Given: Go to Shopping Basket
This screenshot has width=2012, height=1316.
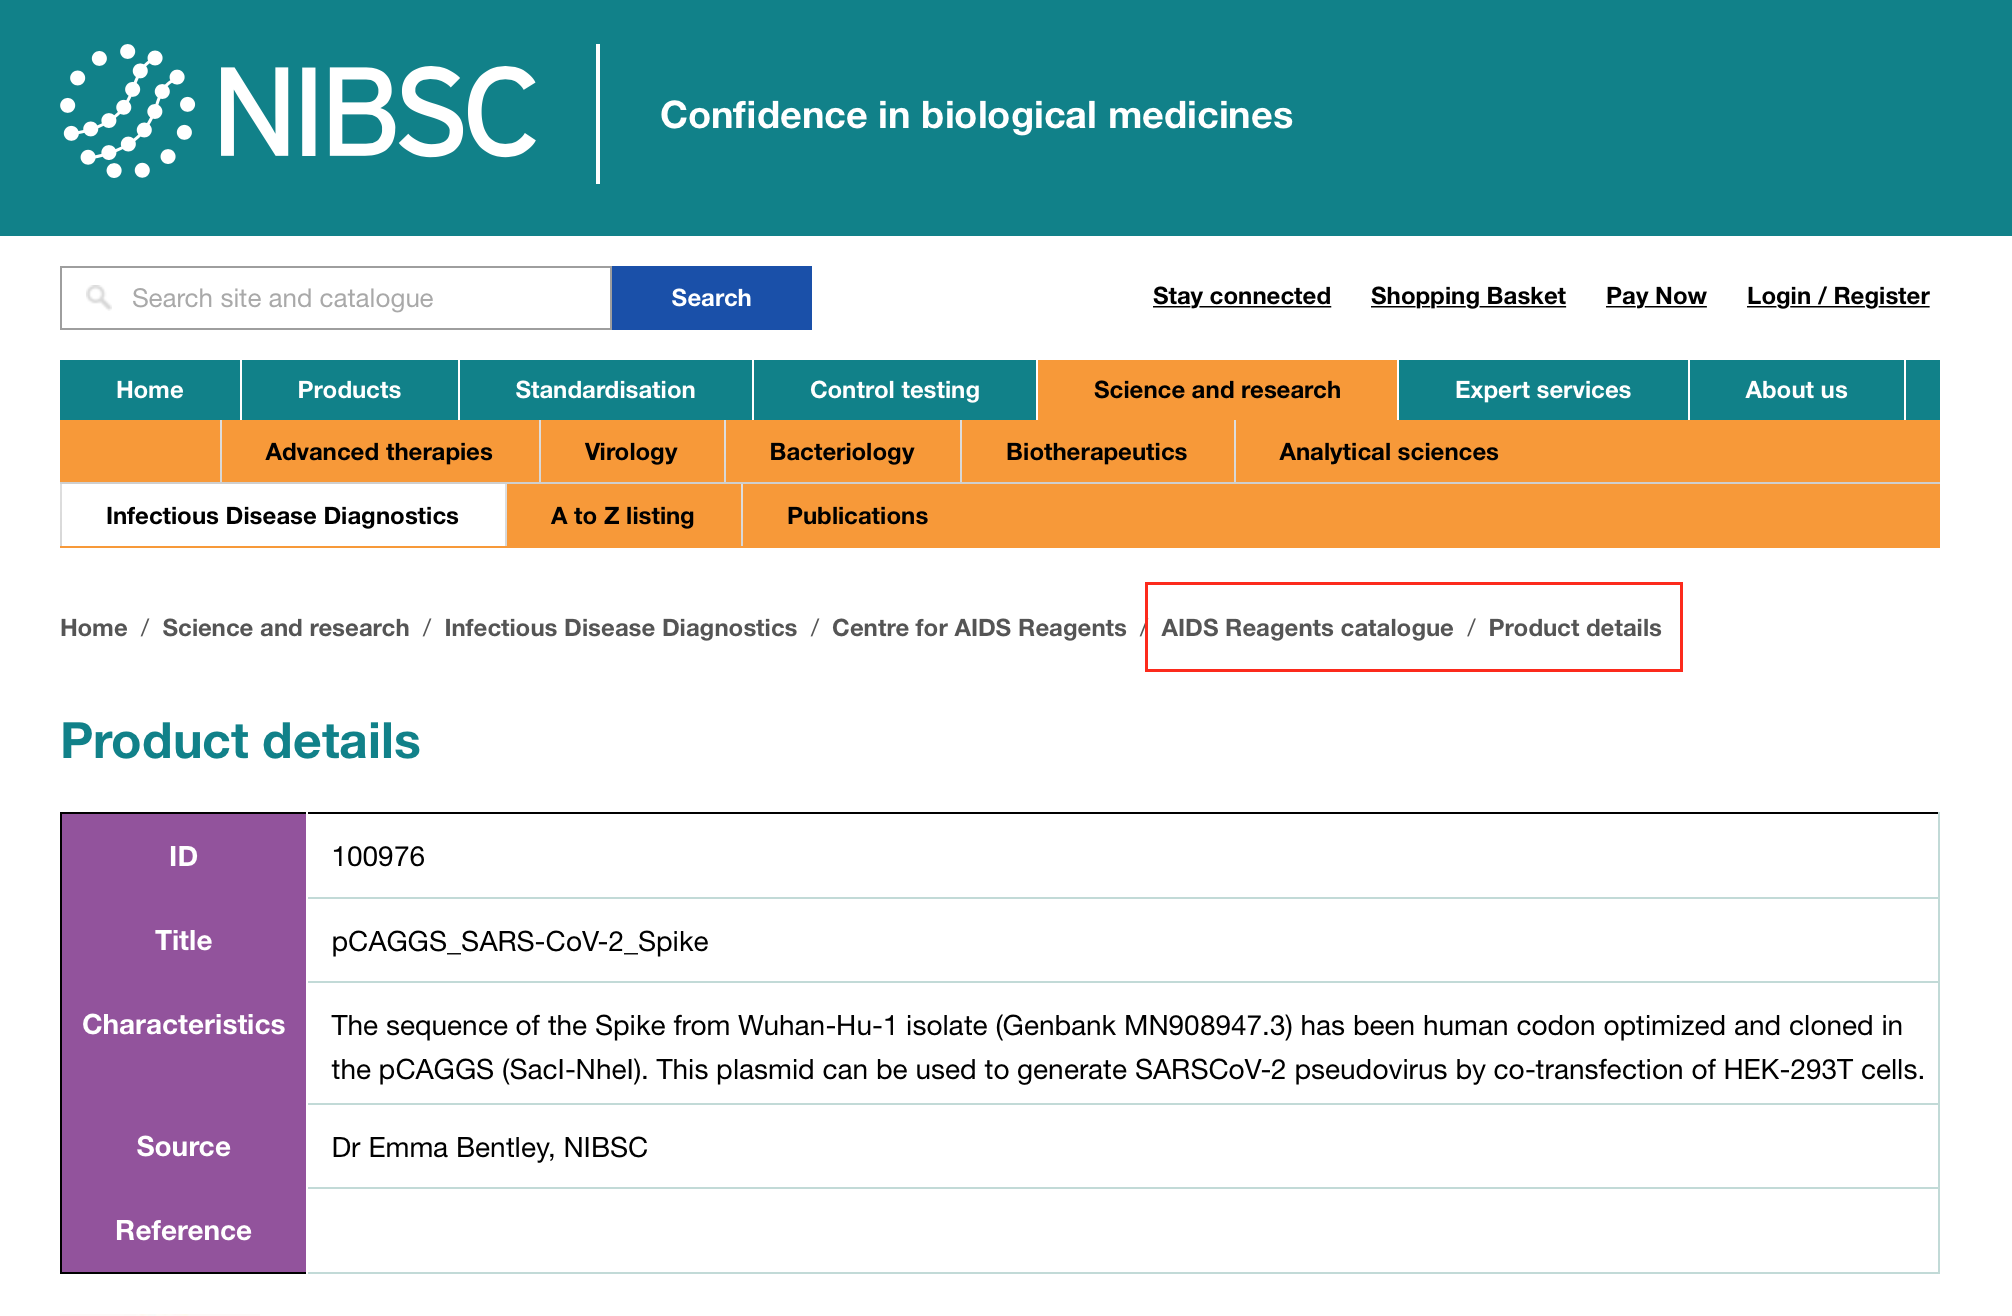Looking at the screenshot, I should 1467,296.
